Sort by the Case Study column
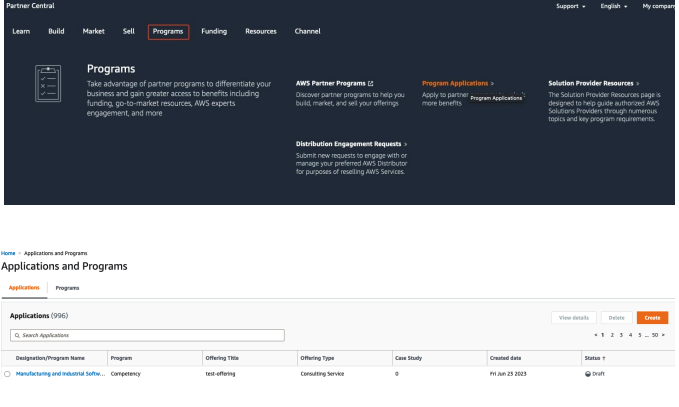The image size is (679, 407). pos(408,358)
